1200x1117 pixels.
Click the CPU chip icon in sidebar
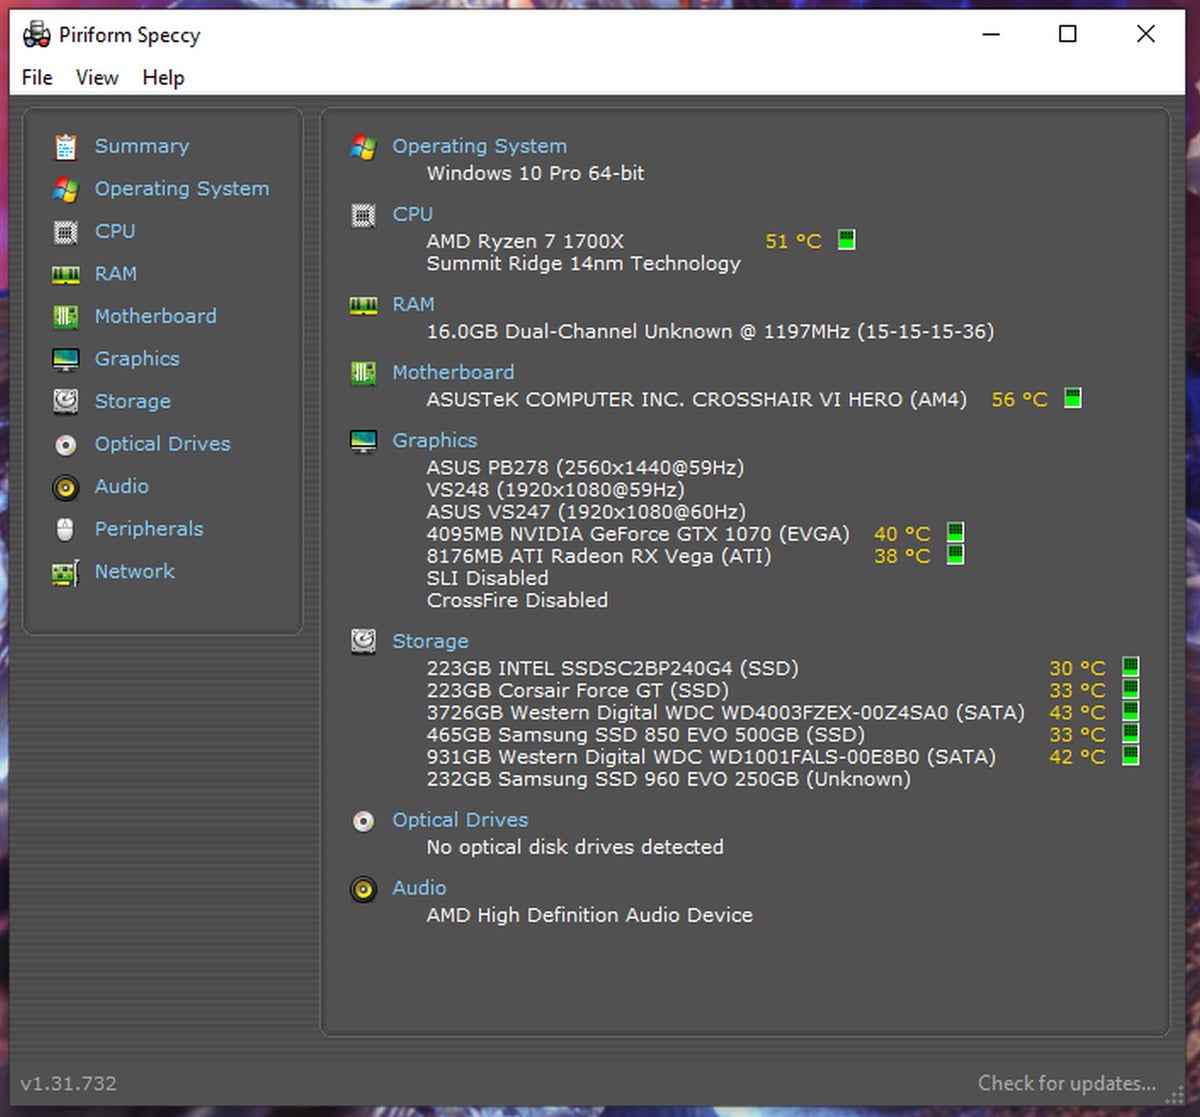pyautogui.click(x=66, y=232)
